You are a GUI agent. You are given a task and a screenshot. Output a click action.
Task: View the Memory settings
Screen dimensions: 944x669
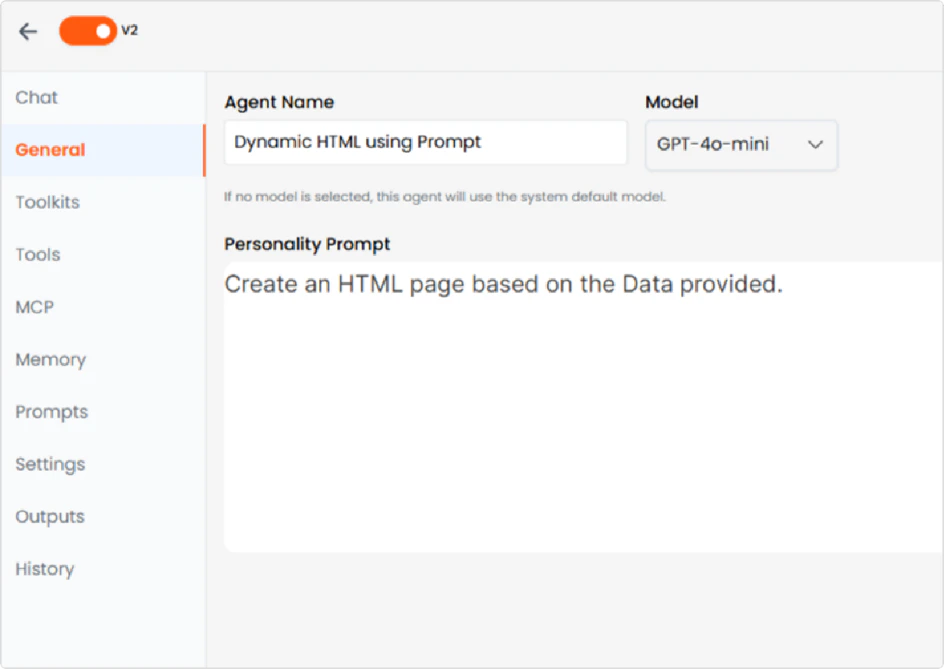point(50,359)
